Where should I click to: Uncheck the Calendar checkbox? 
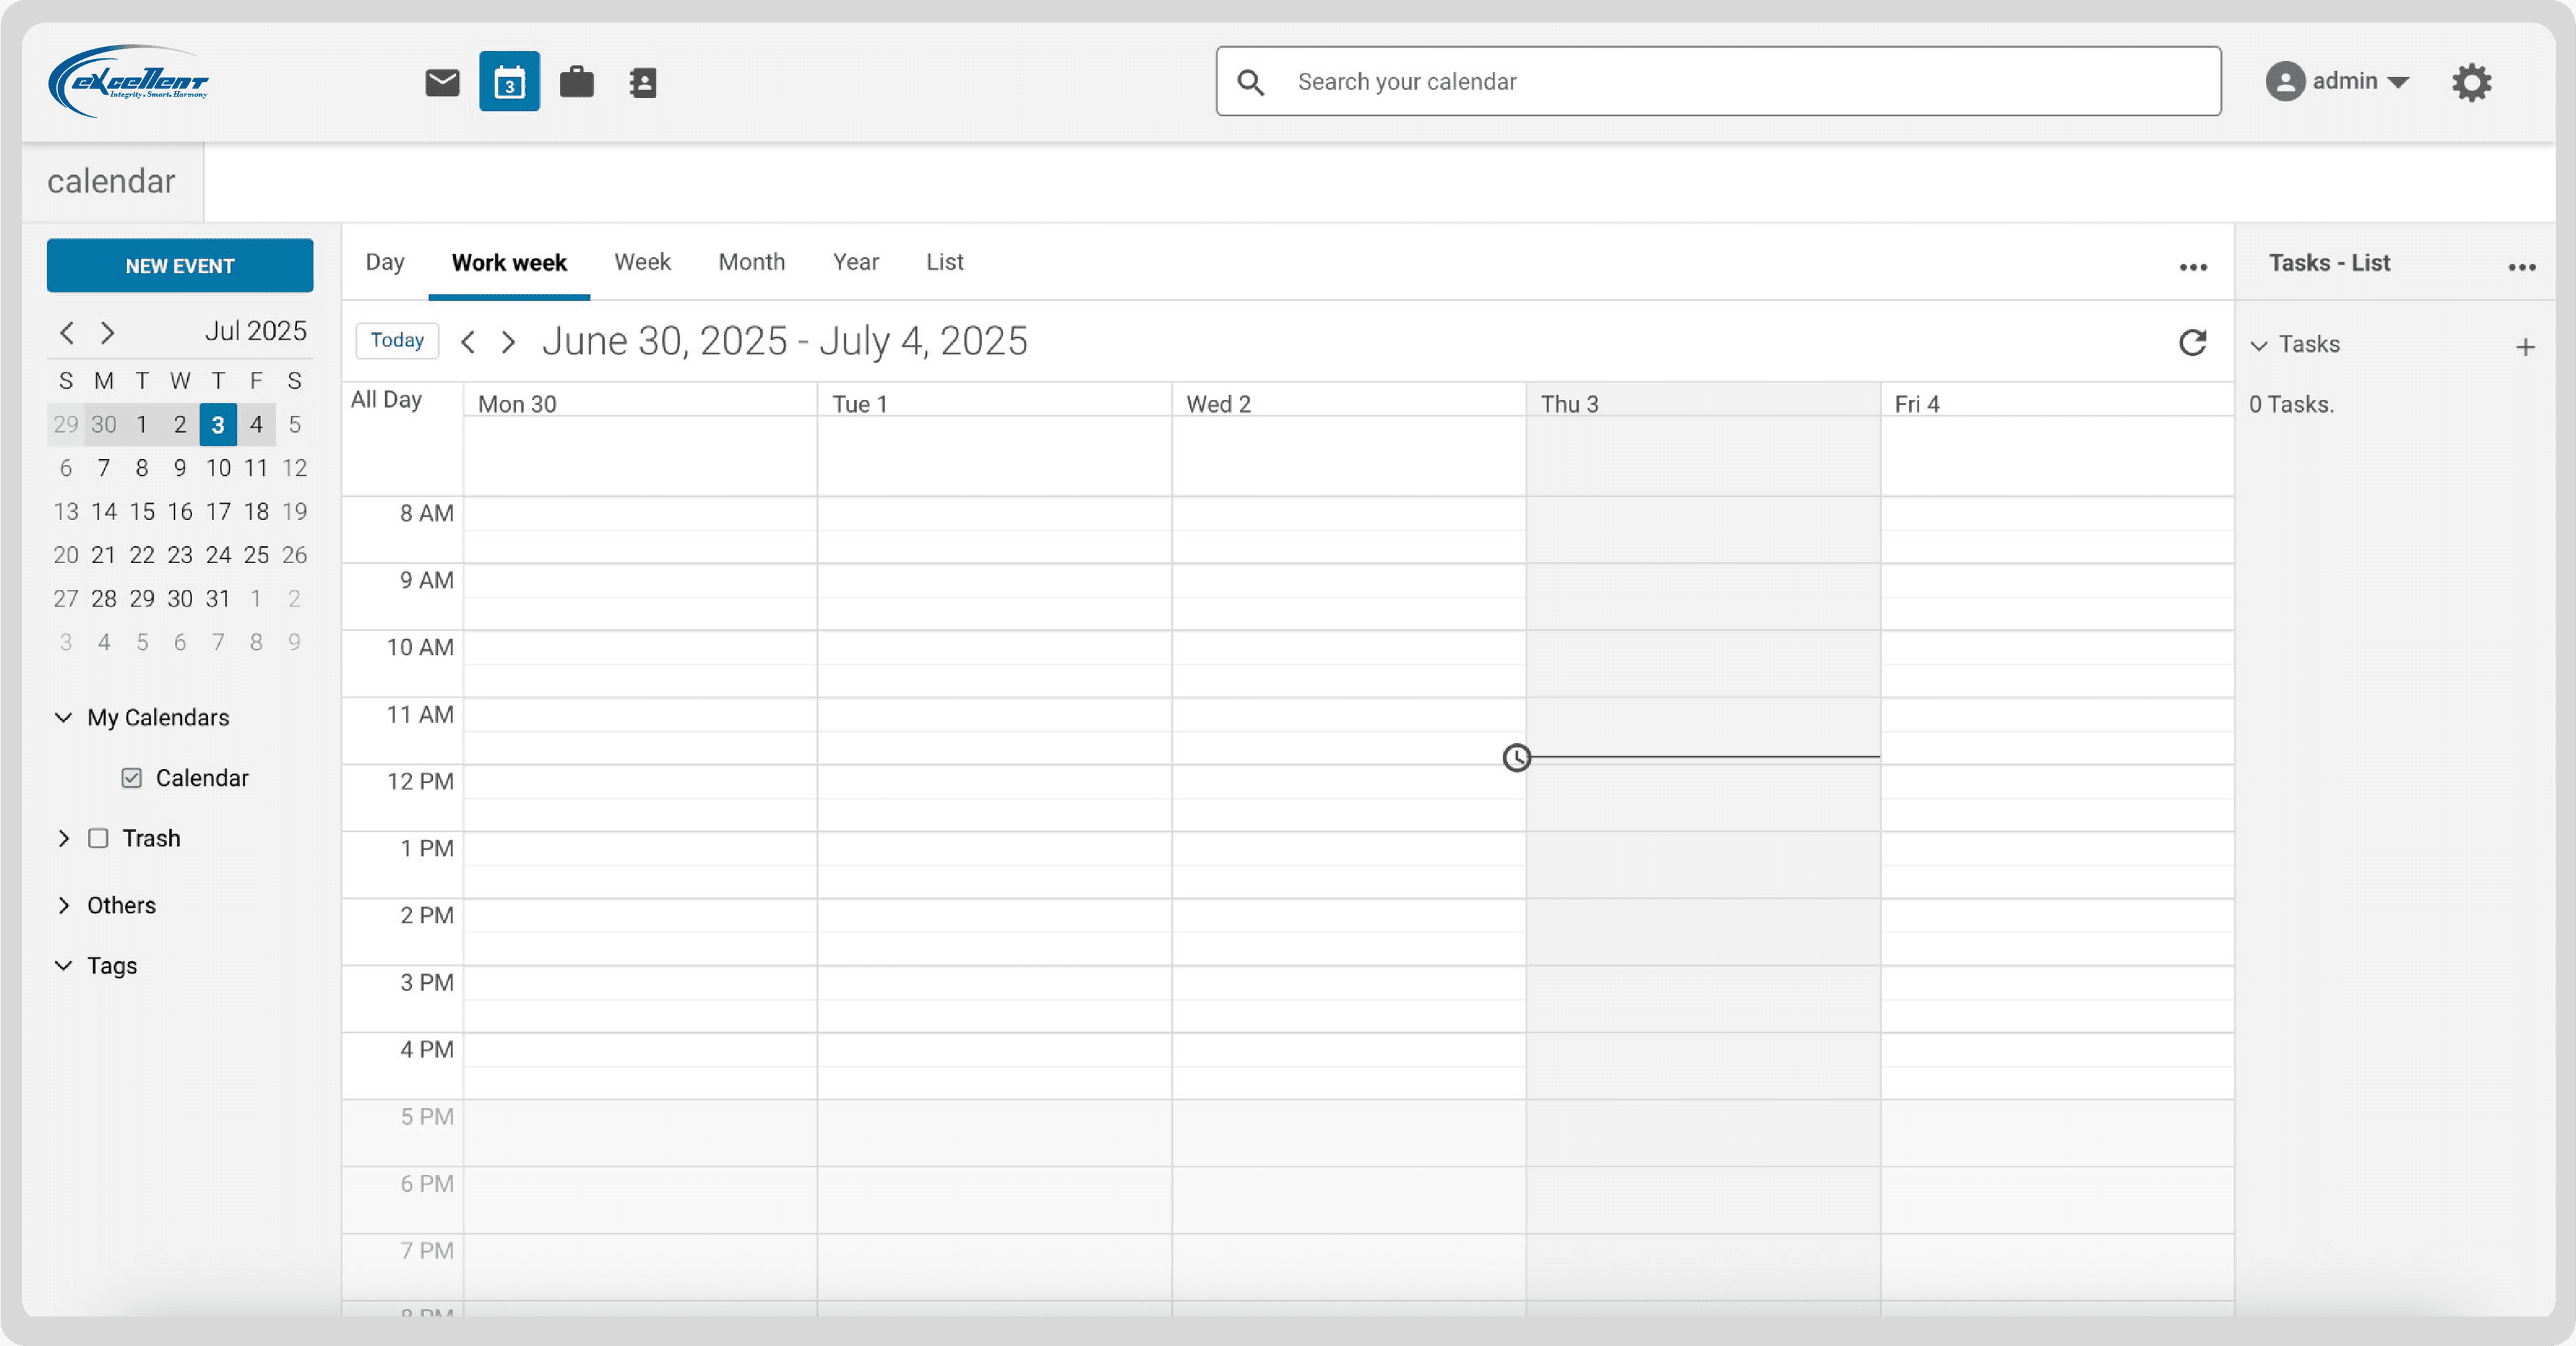pyautogui.click(x=131, y=777)
